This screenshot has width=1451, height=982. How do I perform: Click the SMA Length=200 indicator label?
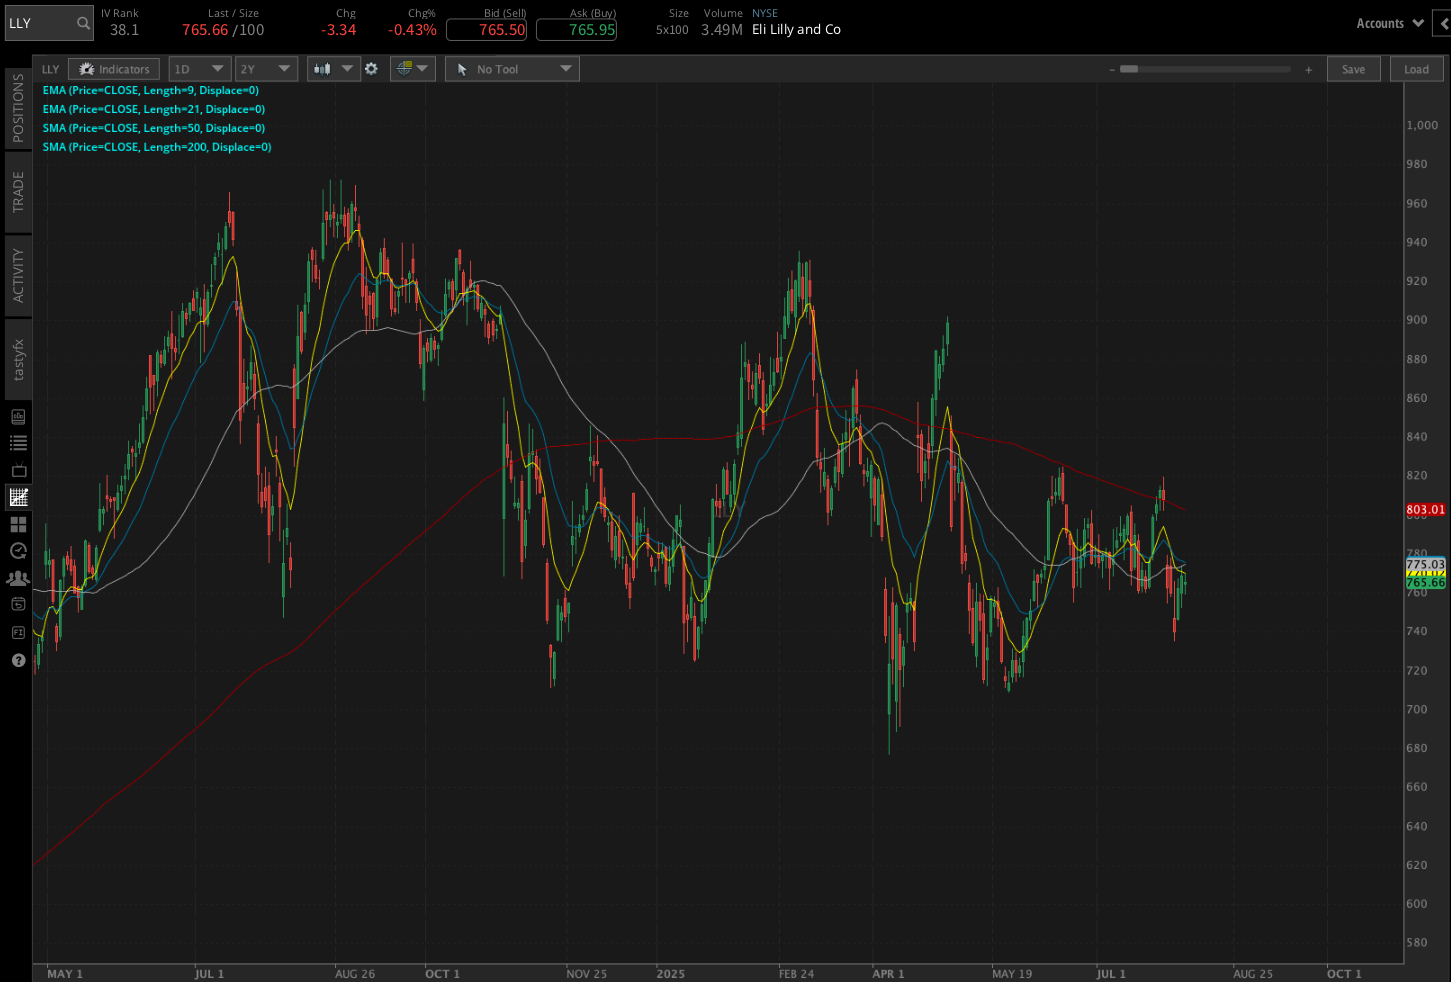(x=157, y=147)
